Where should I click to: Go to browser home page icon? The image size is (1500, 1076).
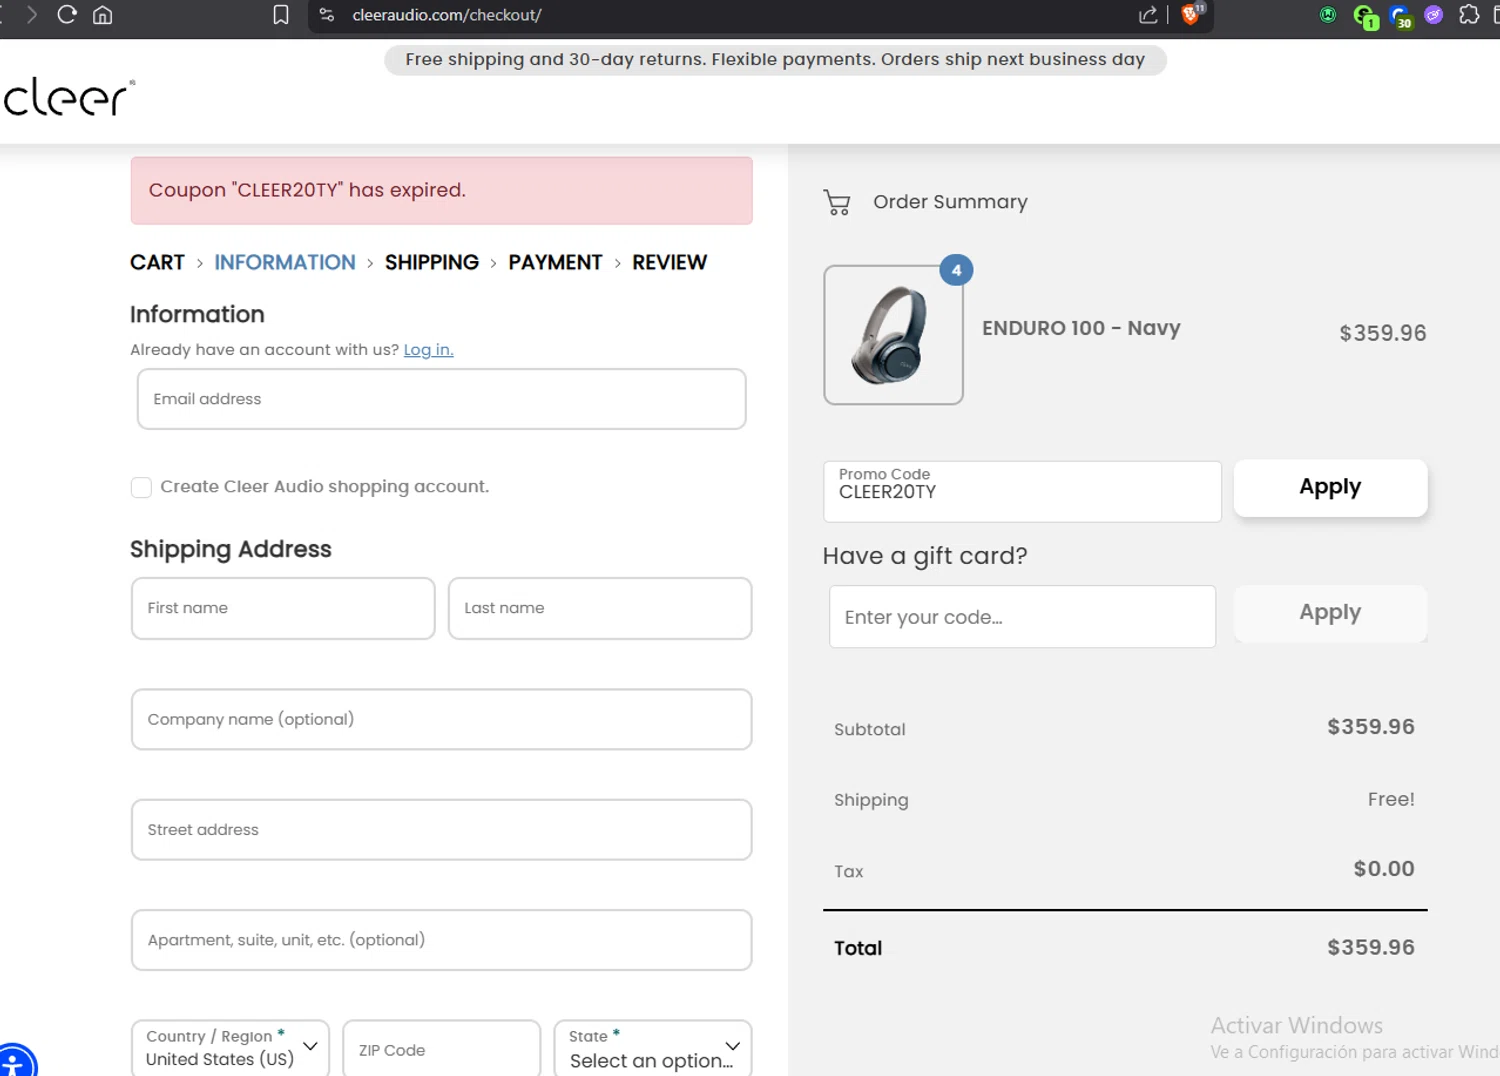click(102, 15)
